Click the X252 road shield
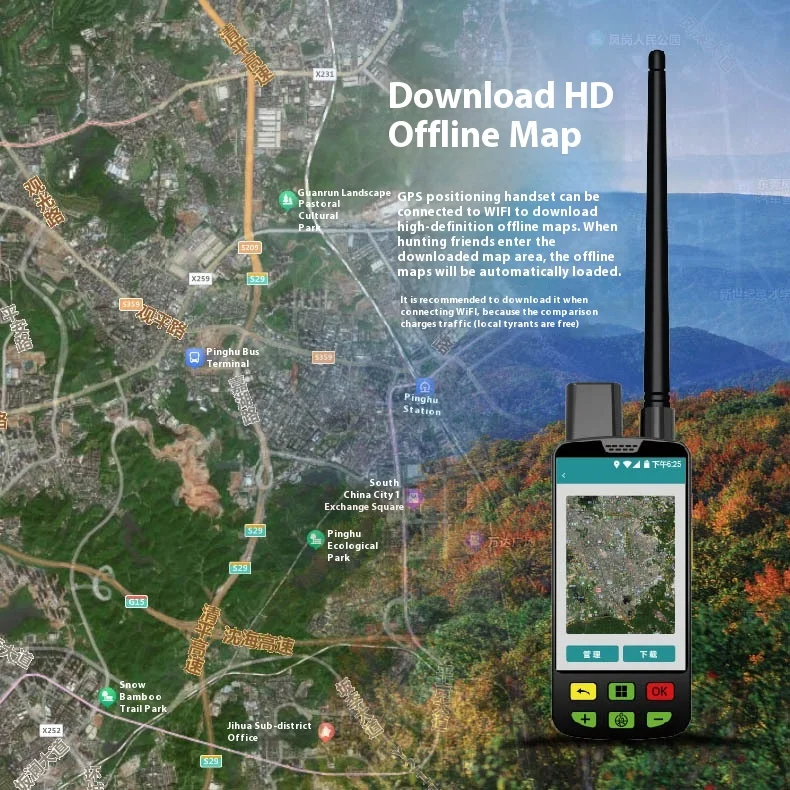Screen dimensions: 790x790 51,730
